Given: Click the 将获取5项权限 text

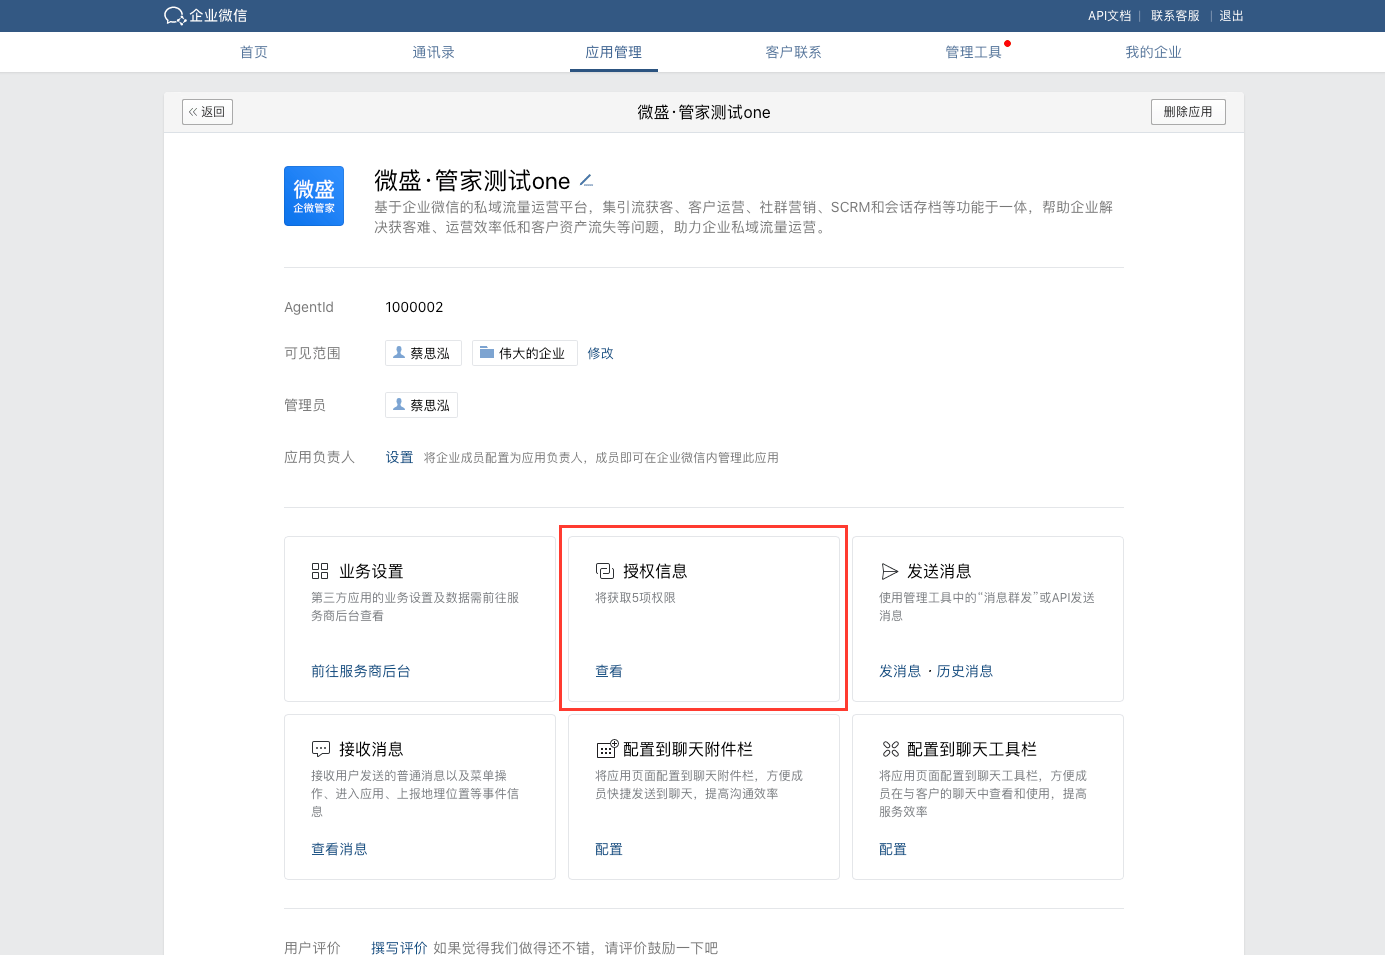Looking at the screenshot, I should [635, 598].
